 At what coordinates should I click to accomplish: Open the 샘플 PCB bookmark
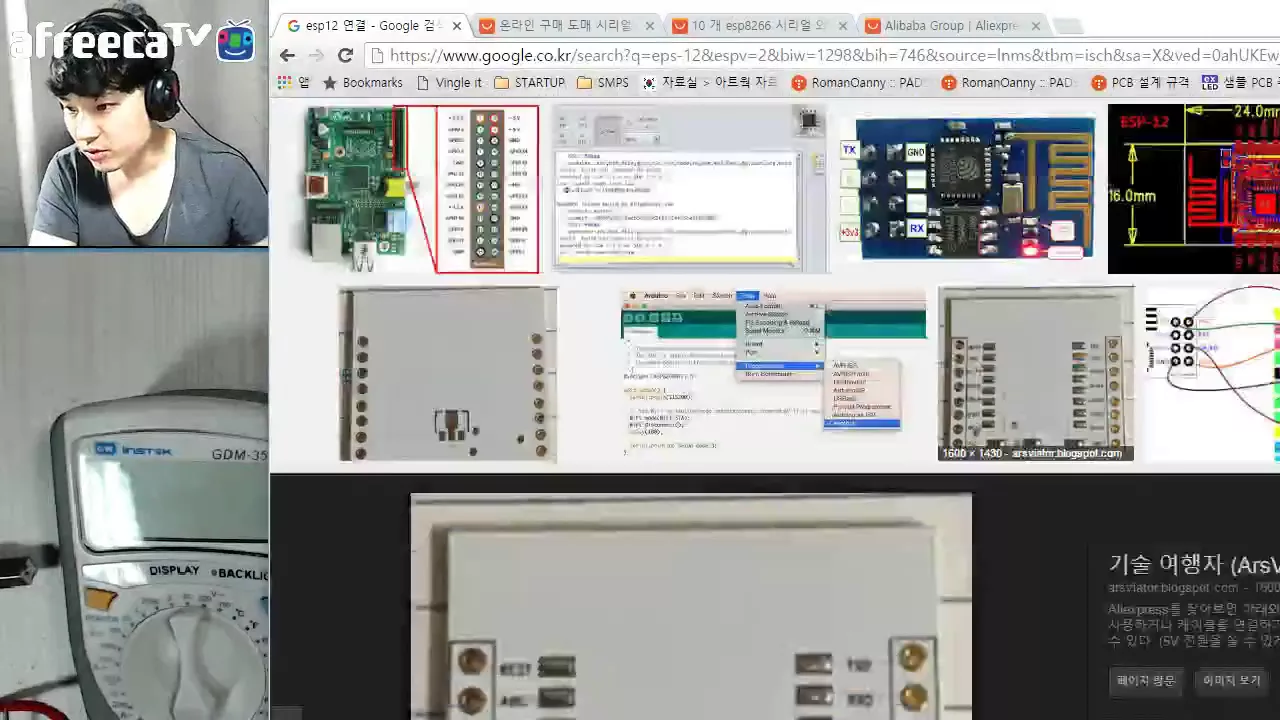click(1240, 82)
